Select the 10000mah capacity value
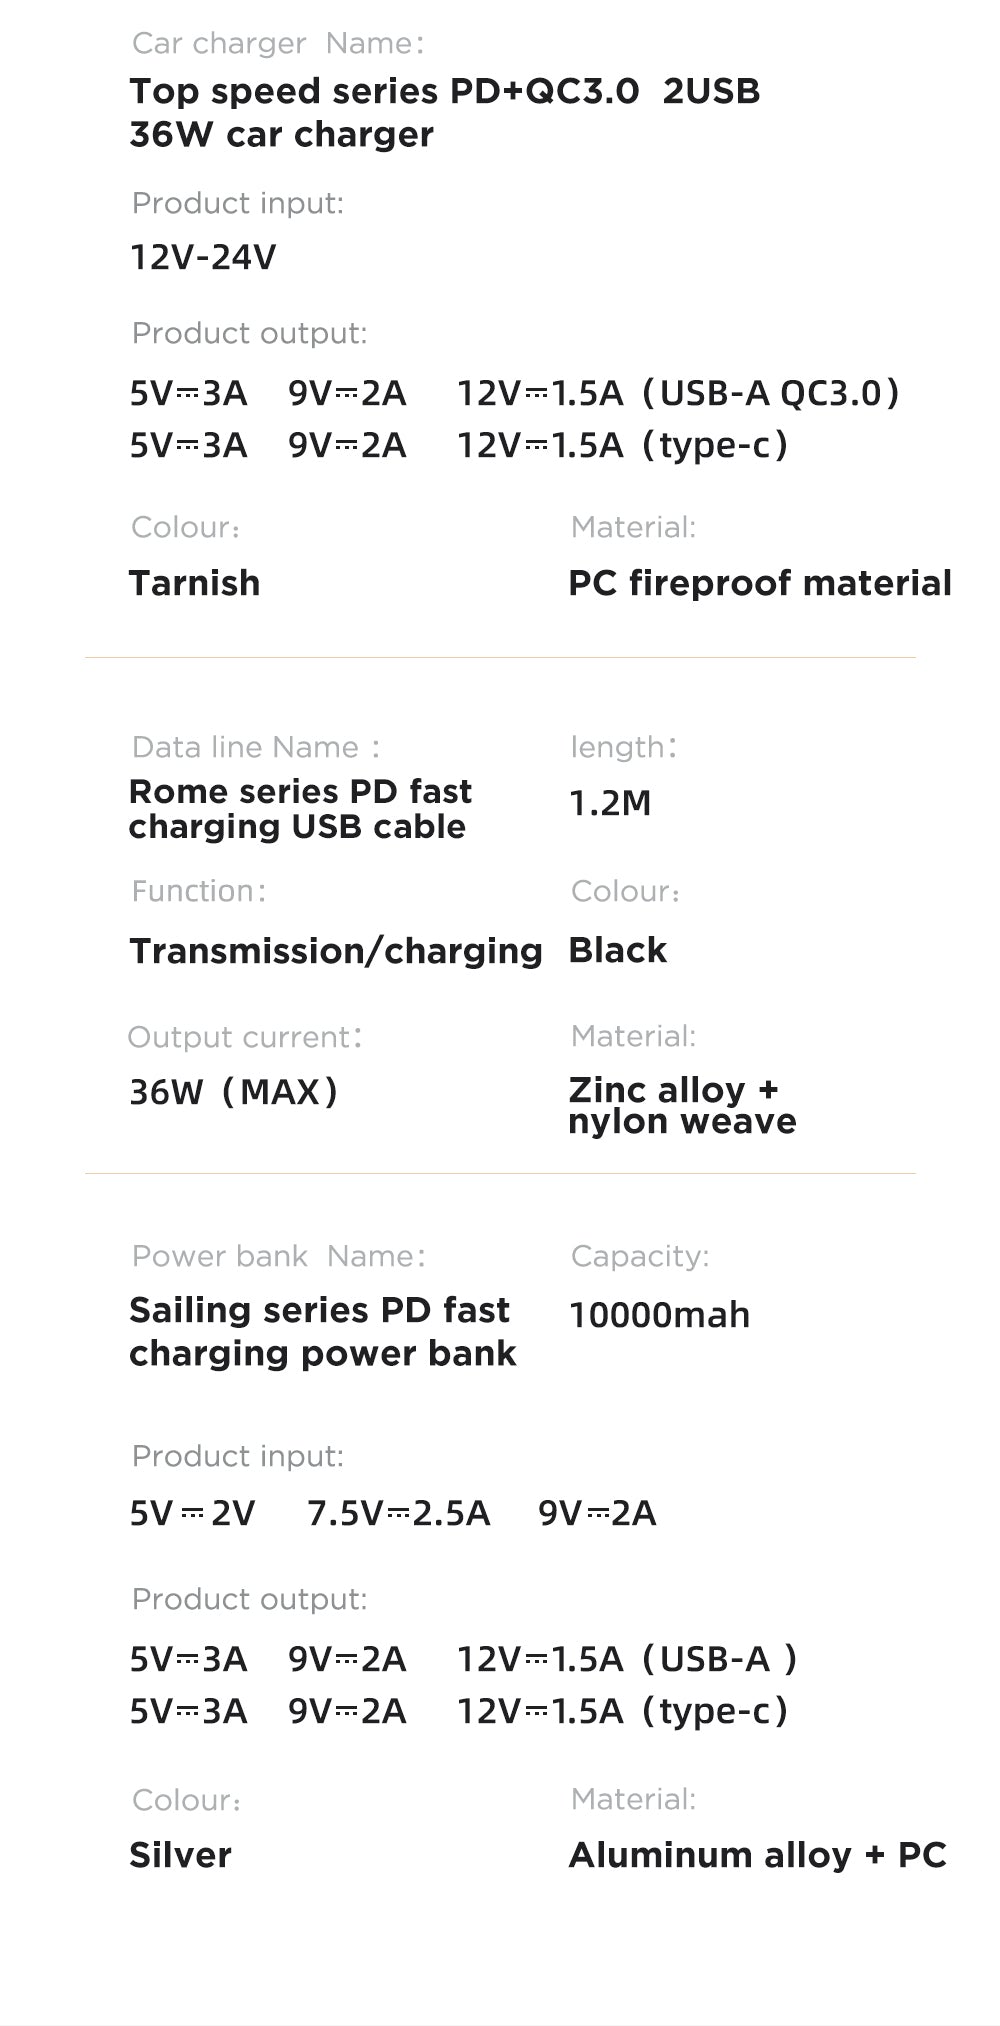1000x2026 pixels. point(659,1315)
